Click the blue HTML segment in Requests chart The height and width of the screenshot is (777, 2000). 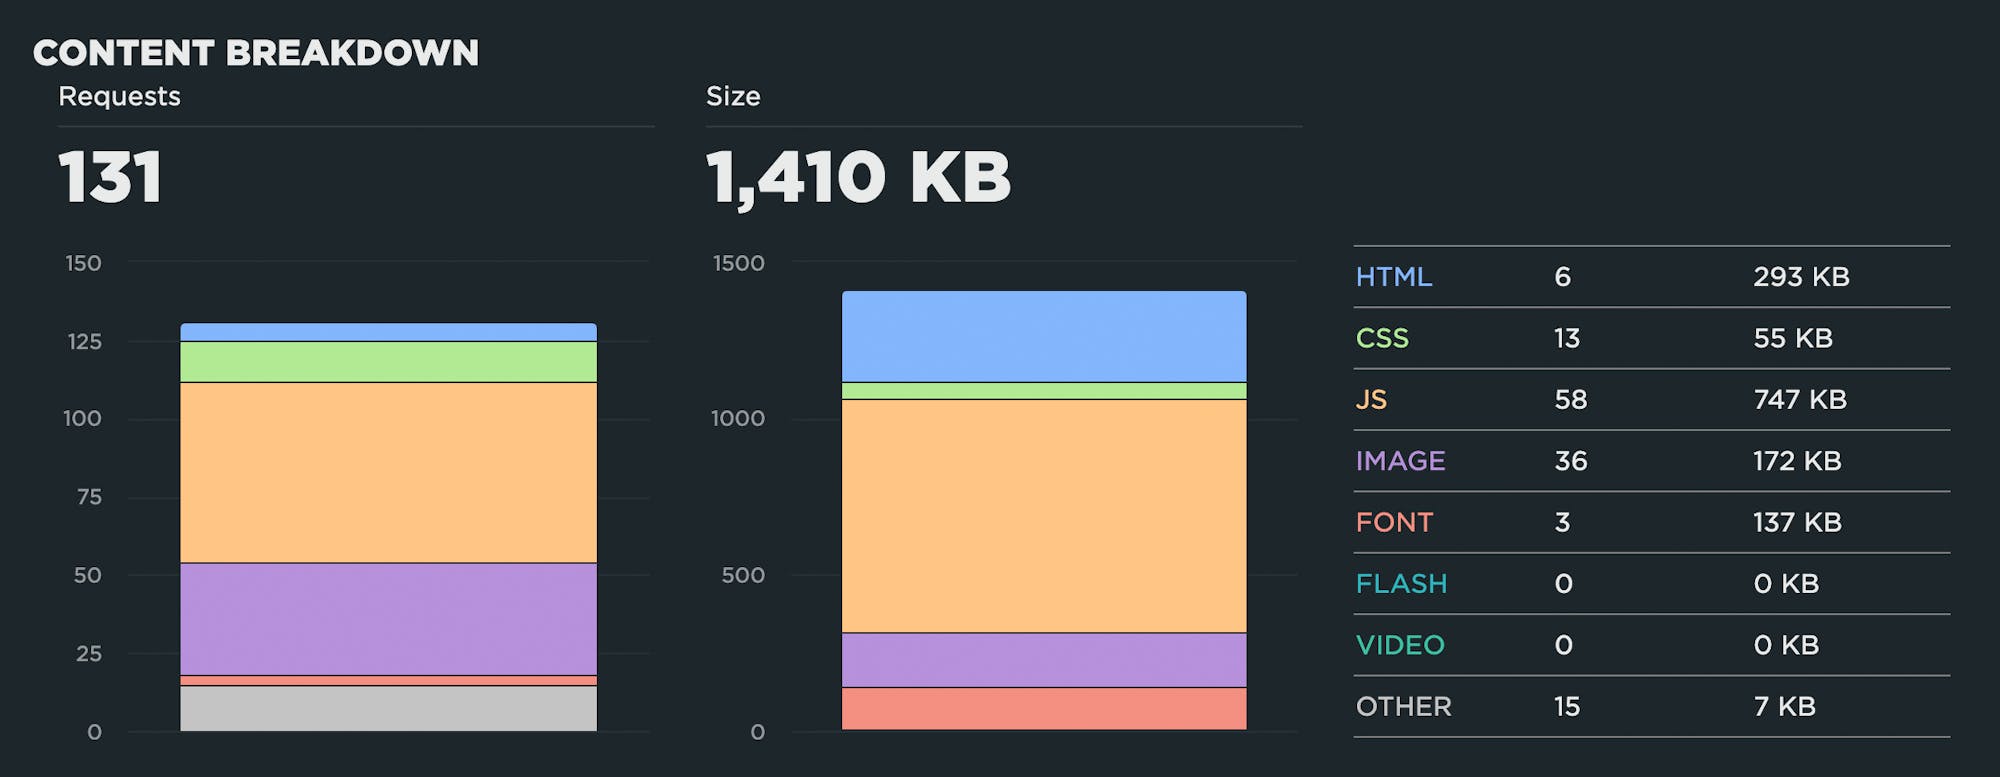(x=388, y=332)
